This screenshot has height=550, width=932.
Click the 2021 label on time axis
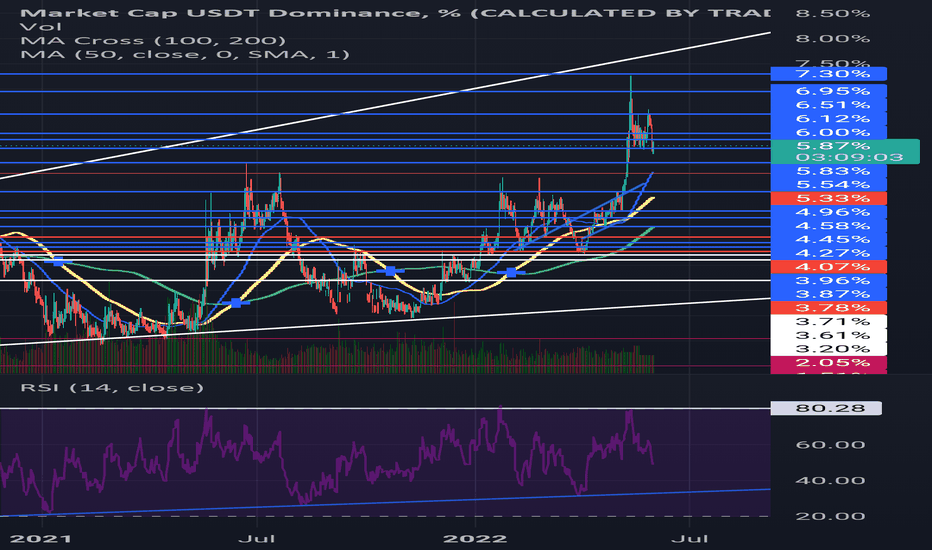point(41,539)
